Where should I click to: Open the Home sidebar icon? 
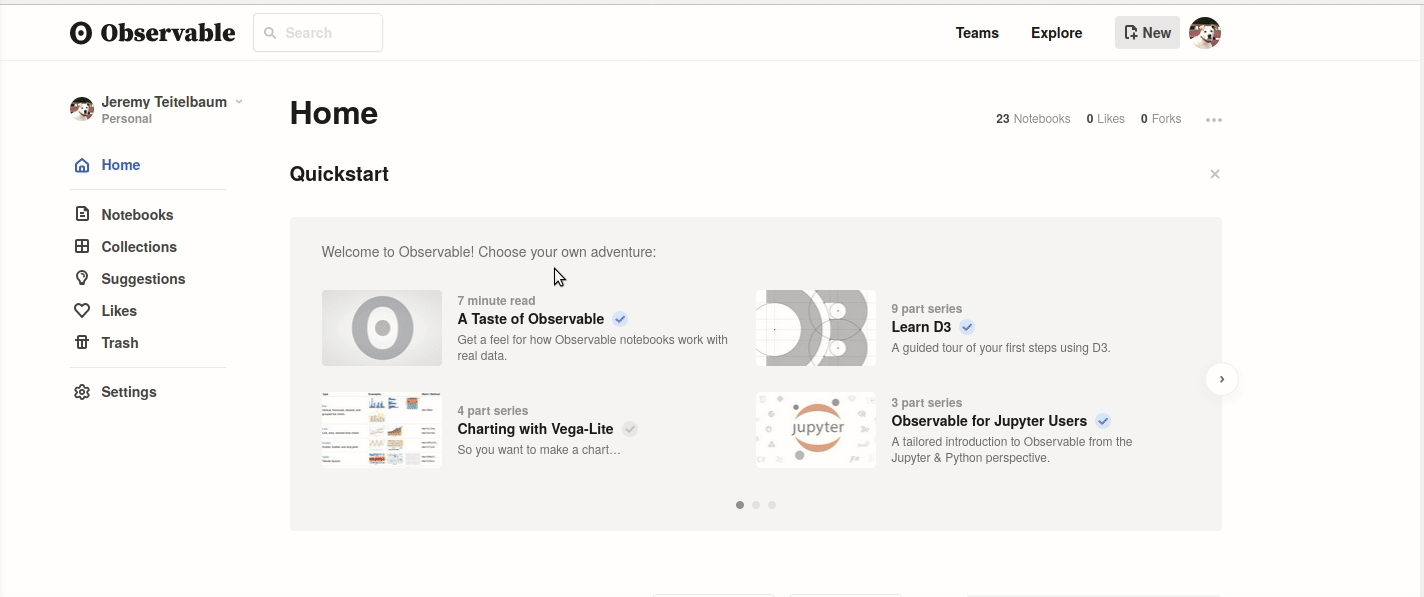[x=82, y=165]
